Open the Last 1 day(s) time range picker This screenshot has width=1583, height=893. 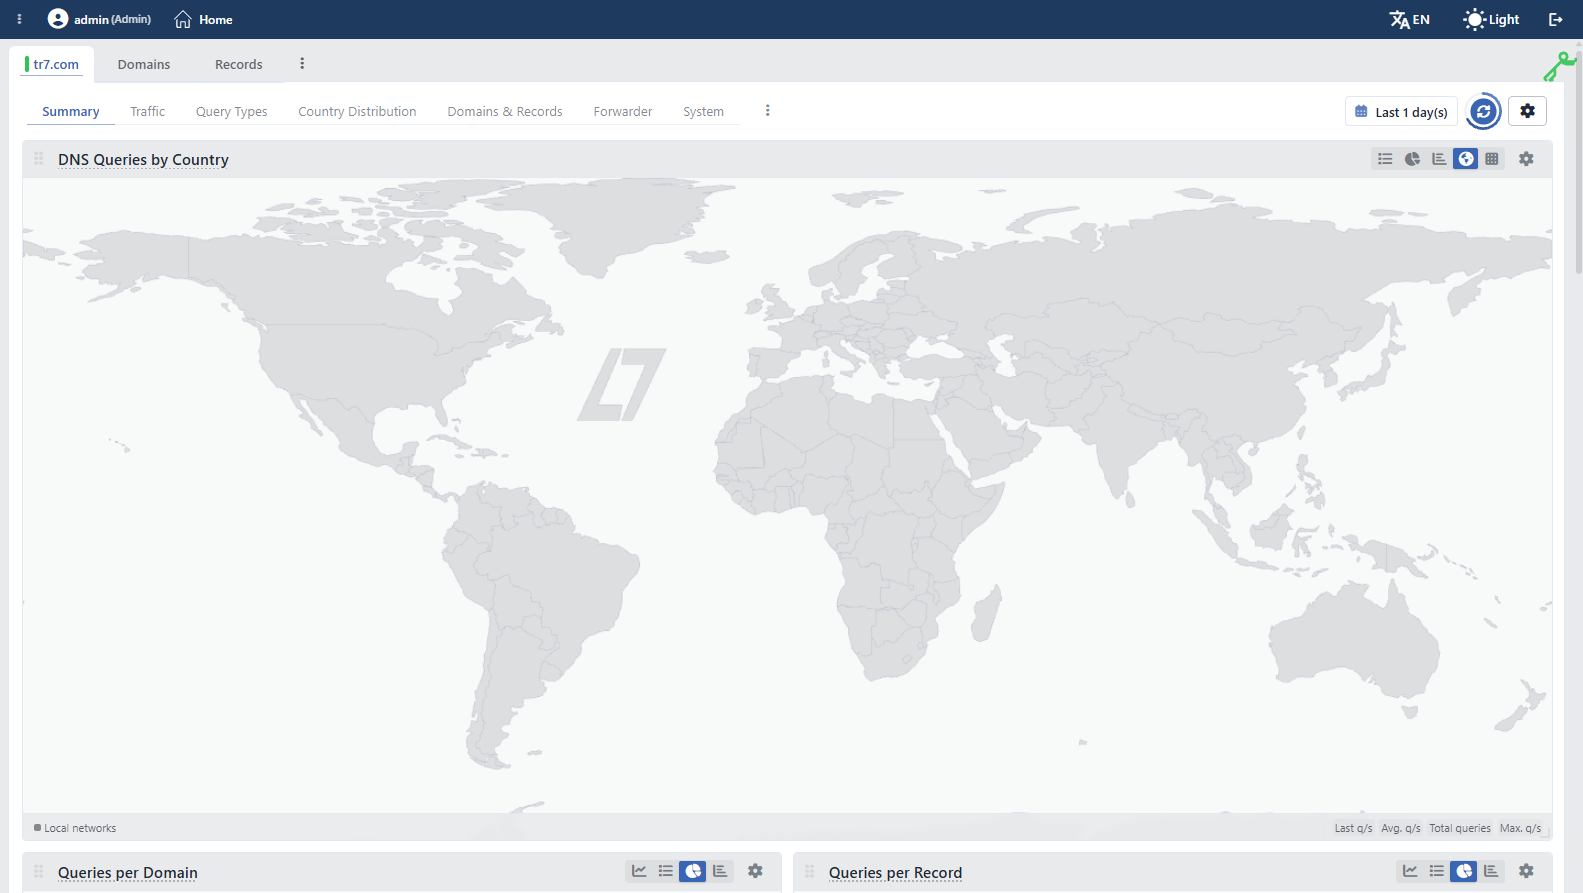point(1401,112)
